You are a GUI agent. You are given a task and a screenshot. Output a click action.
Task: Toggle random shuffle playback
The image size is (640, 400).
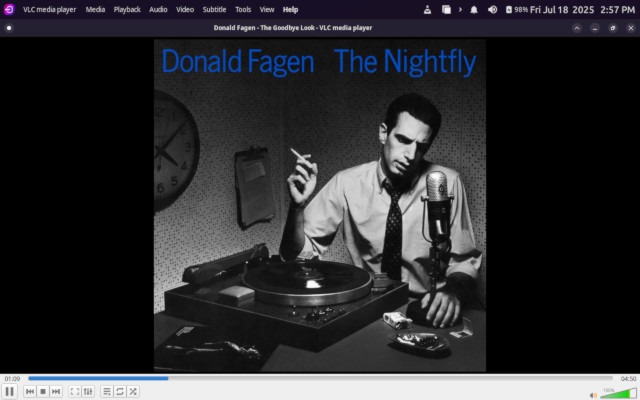tap(133, 391)
